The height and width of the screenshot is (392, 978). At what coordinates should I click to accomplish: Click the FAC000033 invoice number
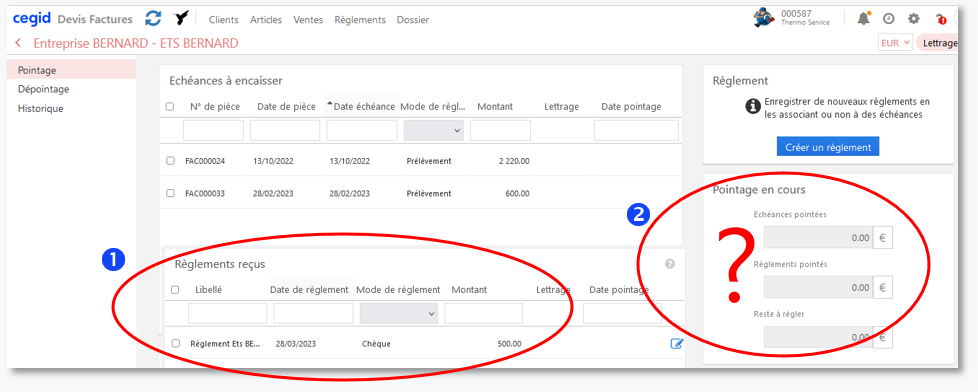click(x=205, y=194)
